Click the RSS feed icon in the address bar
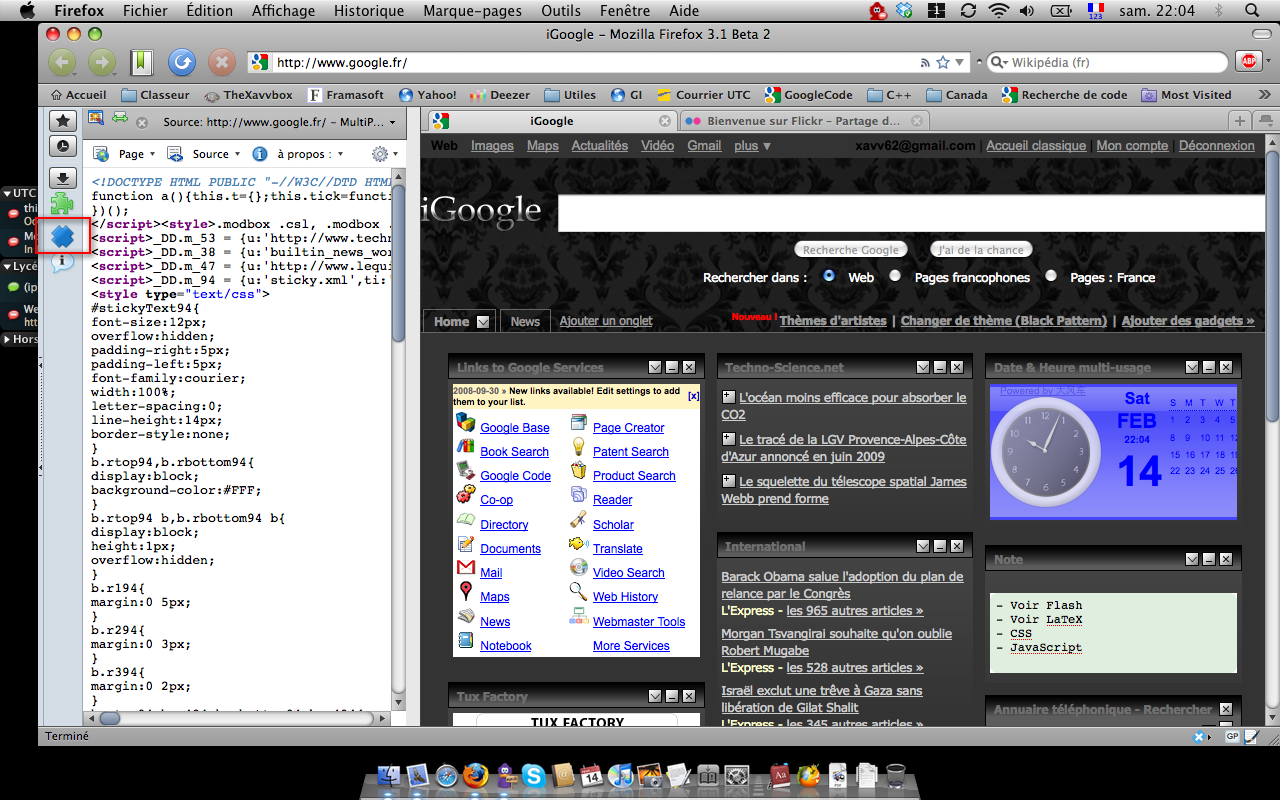Image resolution: width=1280 pixels, height=800 pixels. (x=923, y=62)
